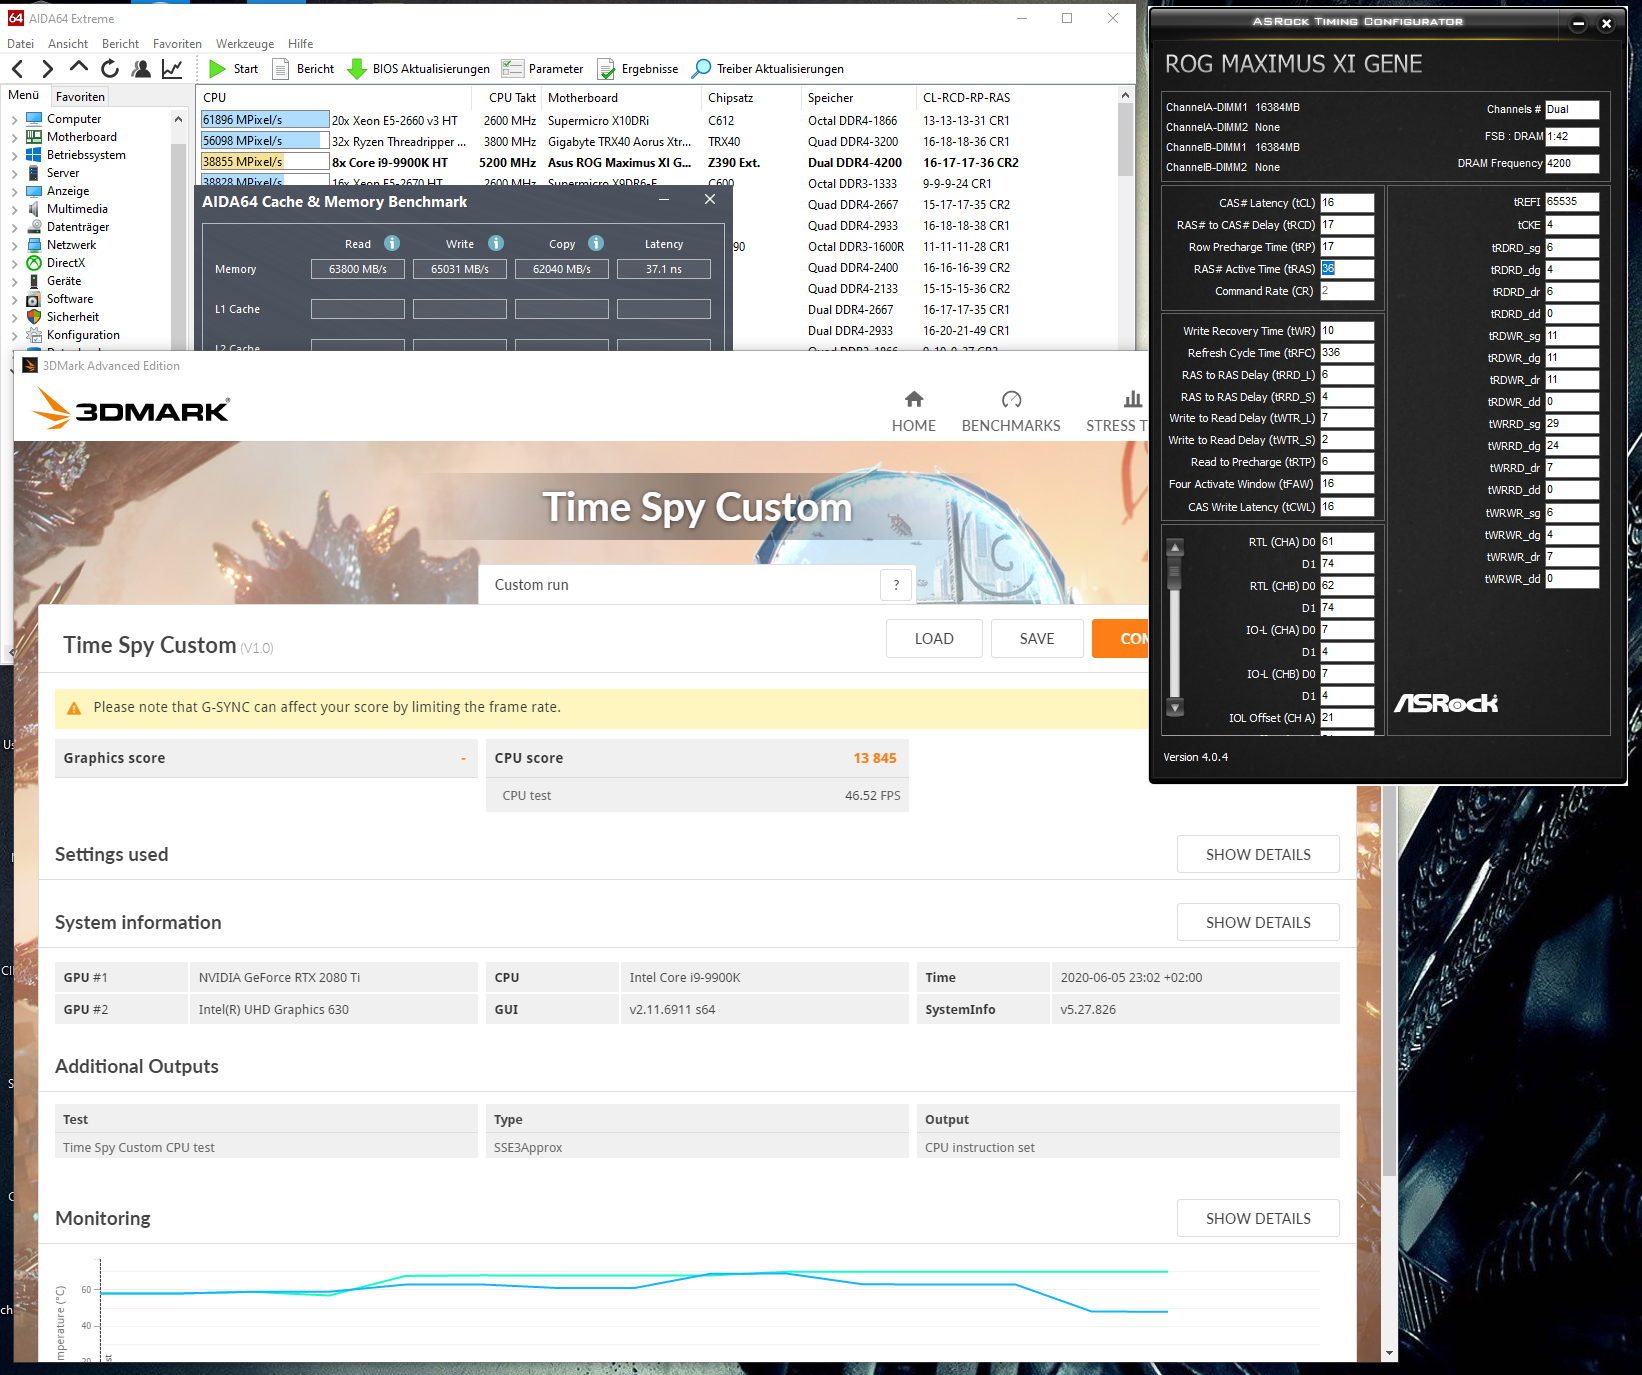1642x1375 pixels.
Task: Expand the Computer tree node
Action: tap(15, 119)
